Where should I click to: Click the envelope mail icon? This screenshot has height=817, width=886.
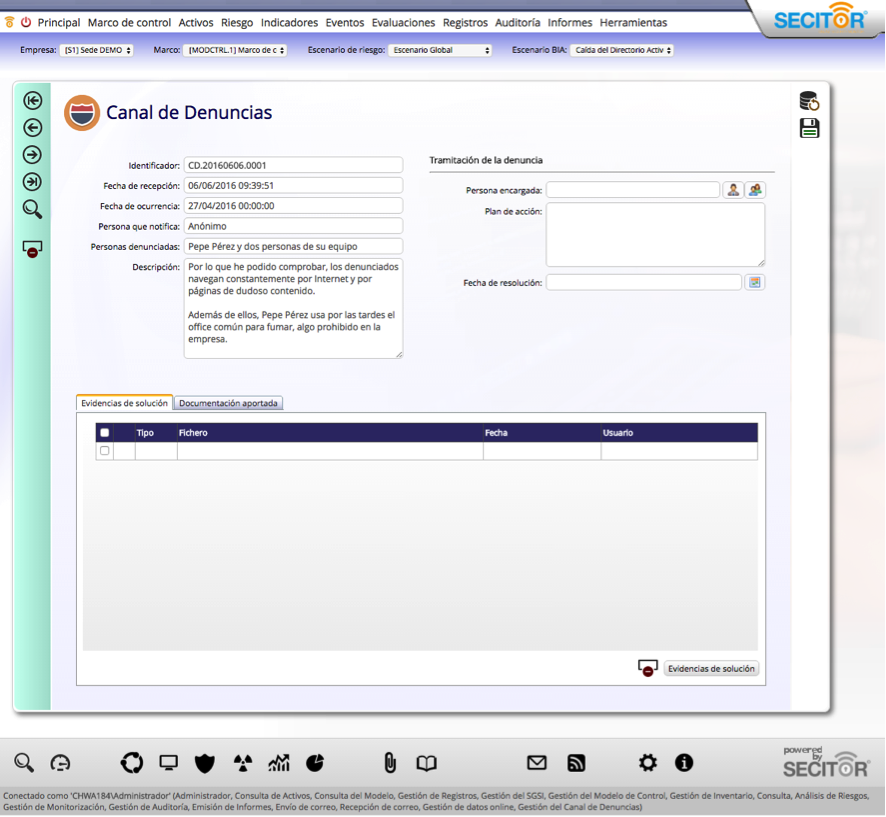(x=537, y=763)
